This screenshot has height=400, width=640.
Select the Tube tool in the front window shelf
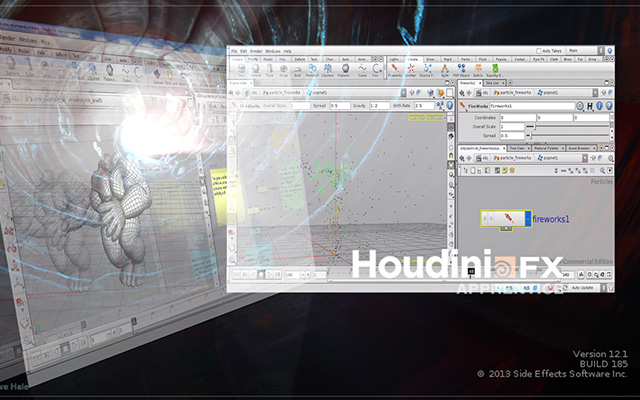point(269,70)
